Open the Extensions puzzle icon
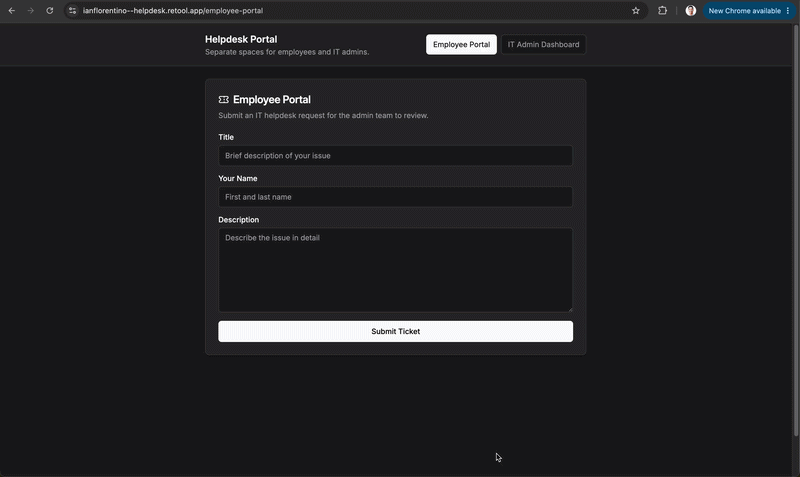This screenshot has width=800, height=477. click(662, 11)
